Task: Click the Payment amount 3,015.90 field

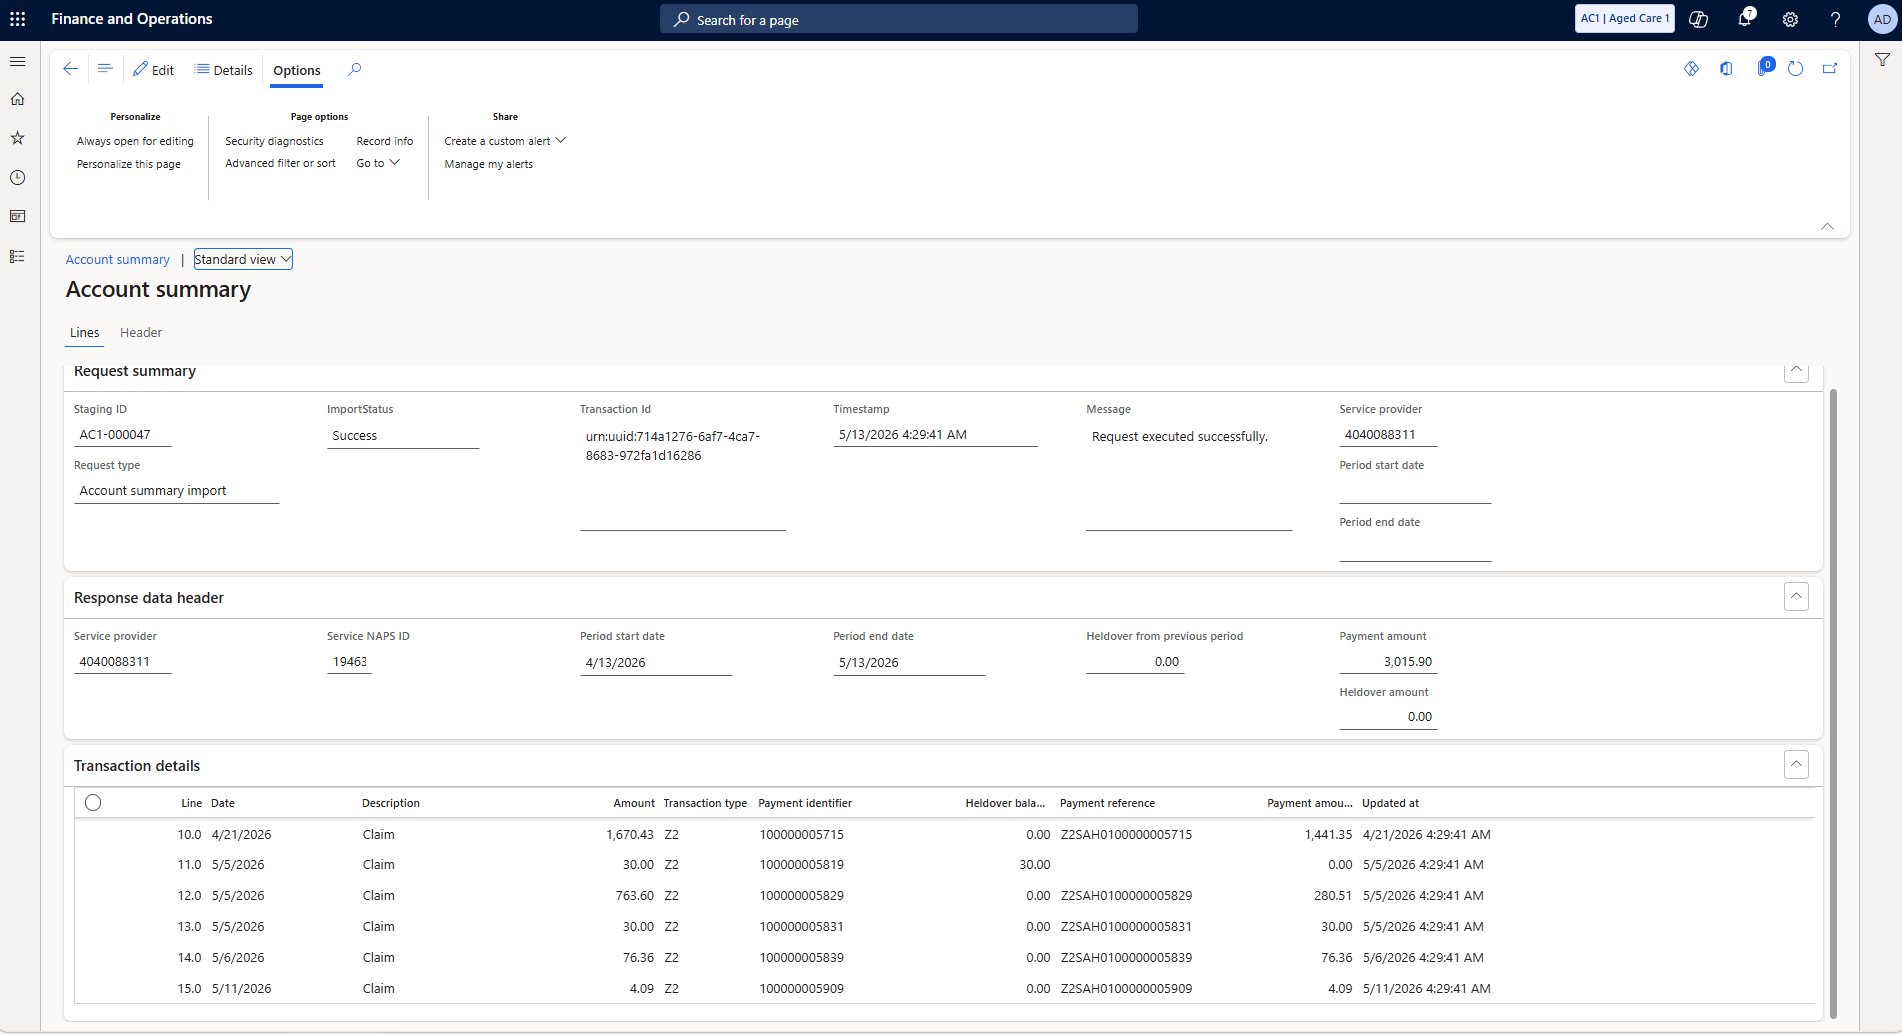Action: pyautogui.click(x=1388, y=662)
